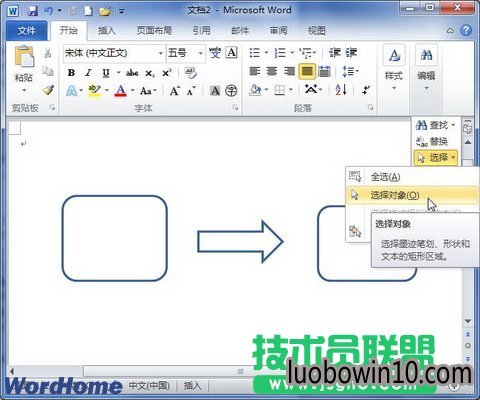
Task: Show paragraph marks icon
Action: [x=366, y=89]
